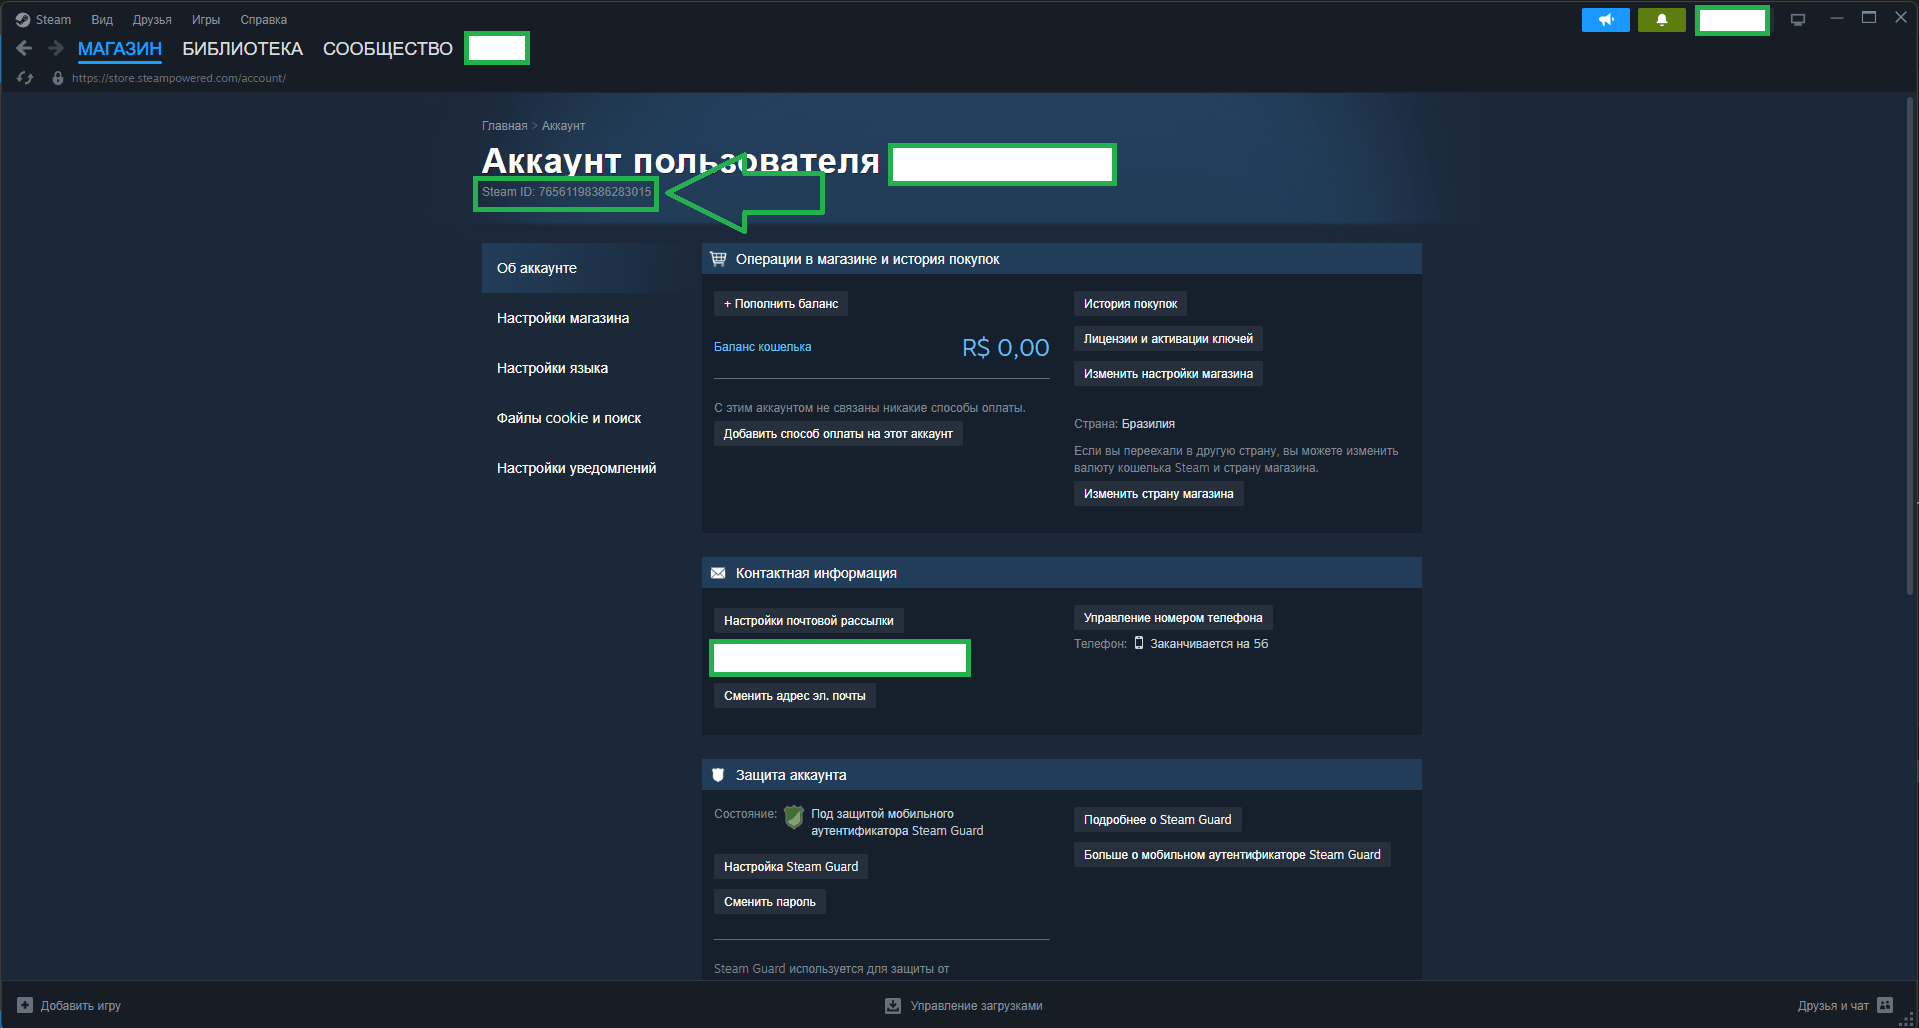Screen dimensions: 1919x1028
Task: Close the Steam window
Action: tap(1900, 18)
